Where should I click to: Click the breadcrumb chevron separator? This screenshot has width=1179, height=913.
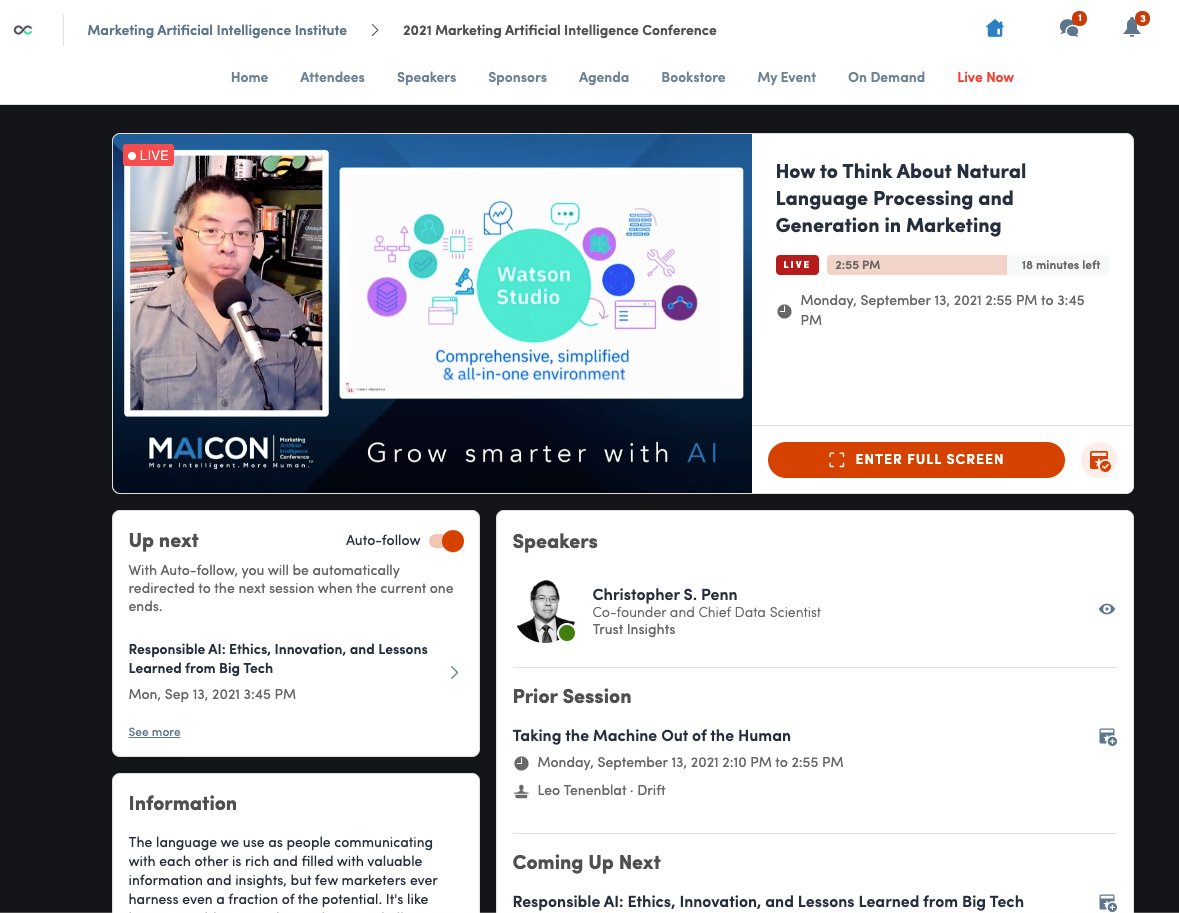374,30
